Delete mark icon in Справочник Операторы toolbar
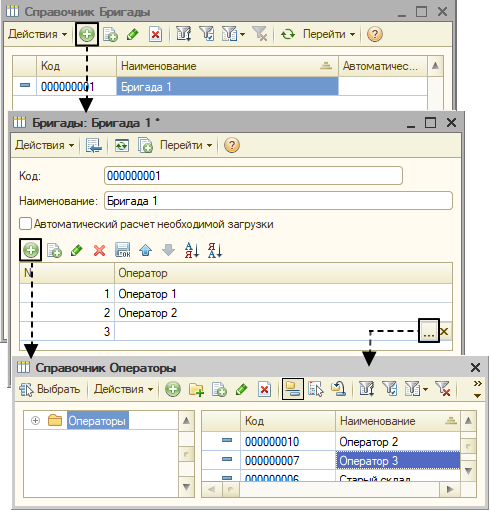This screenshot has width=490, height=511. [x=264, y=389]
